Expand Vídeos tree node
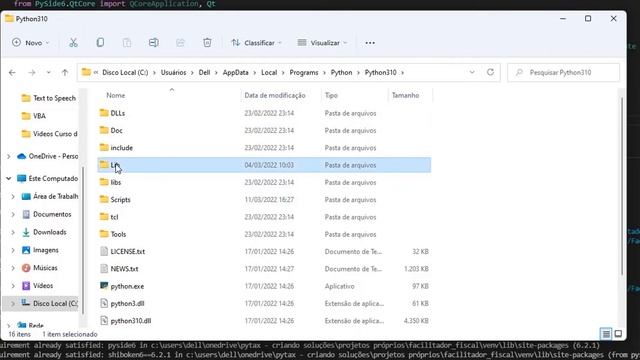640x360 pixels. (x=13, y=286)
